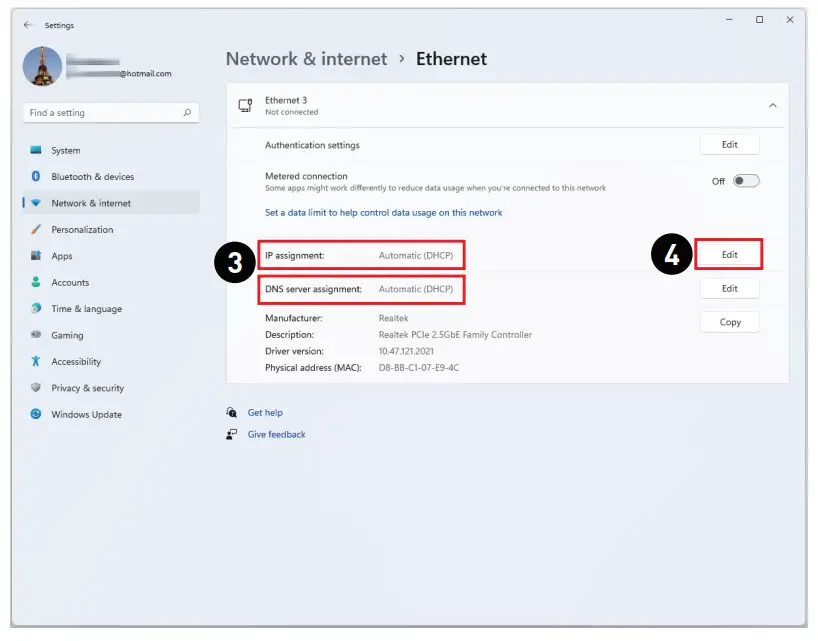Edit the DNS server assignment
The image size is (818, 641).
coord(729,288)
